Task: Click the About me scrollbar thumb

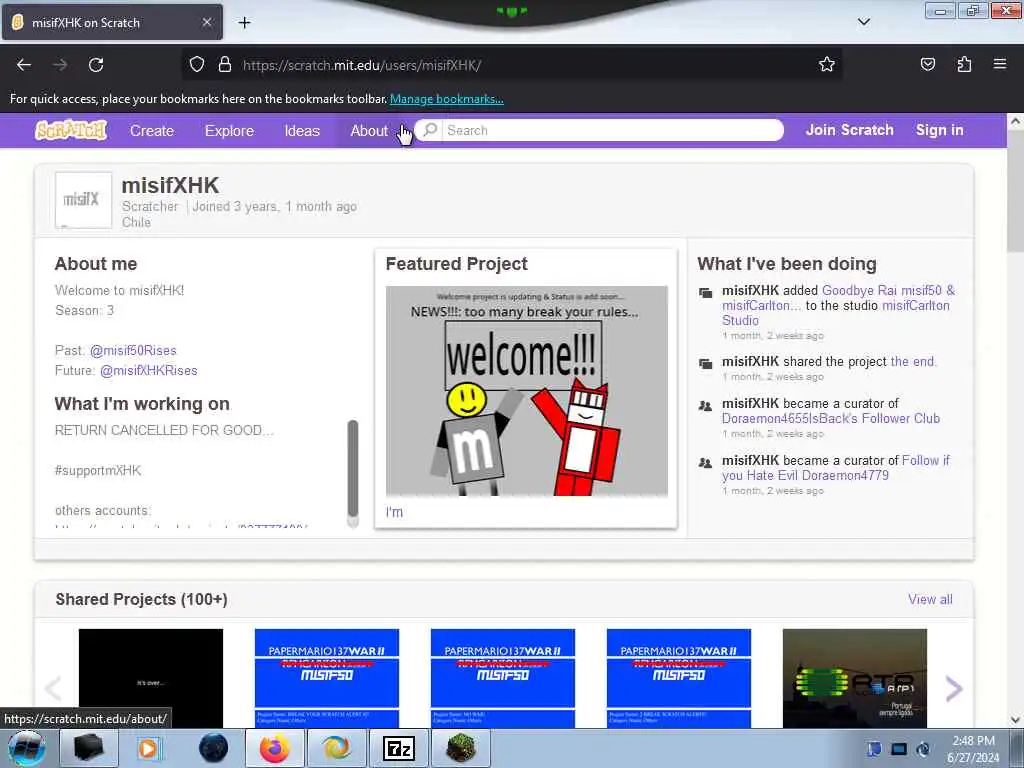Action: (x=353, y=468)
